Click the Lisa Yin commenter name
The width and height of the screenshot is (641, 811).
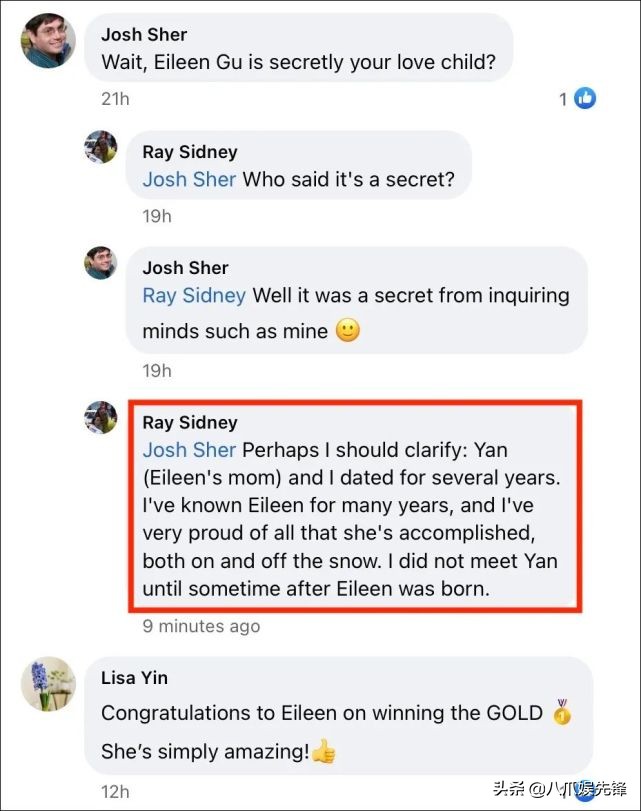pos(134,678)
